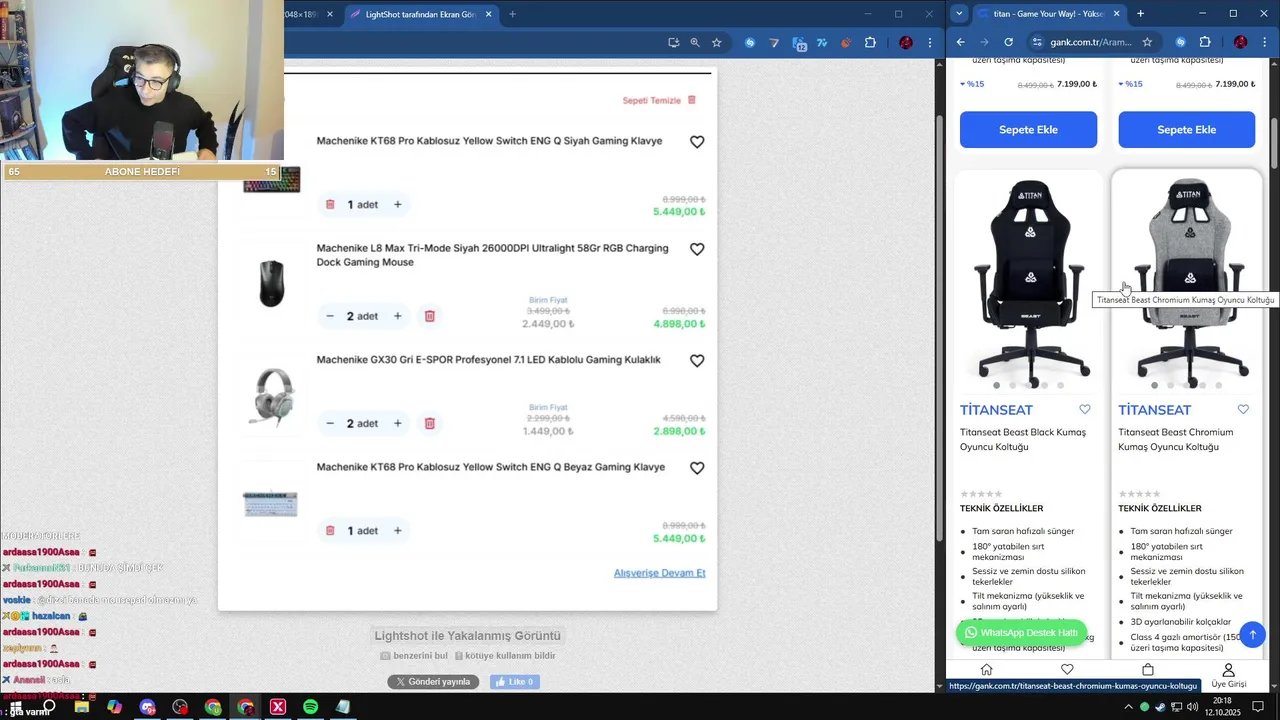This screenshot has height=720, width=1280.
Task: Select first image dot of Beast Black chair
Action: coord(997,385)
